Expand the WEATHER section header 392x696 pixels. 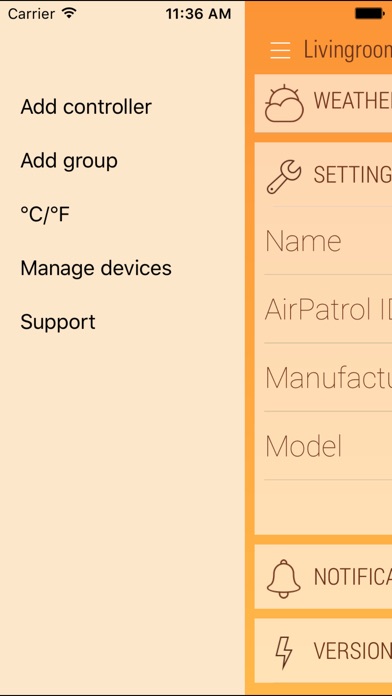(x=323, y=103)
